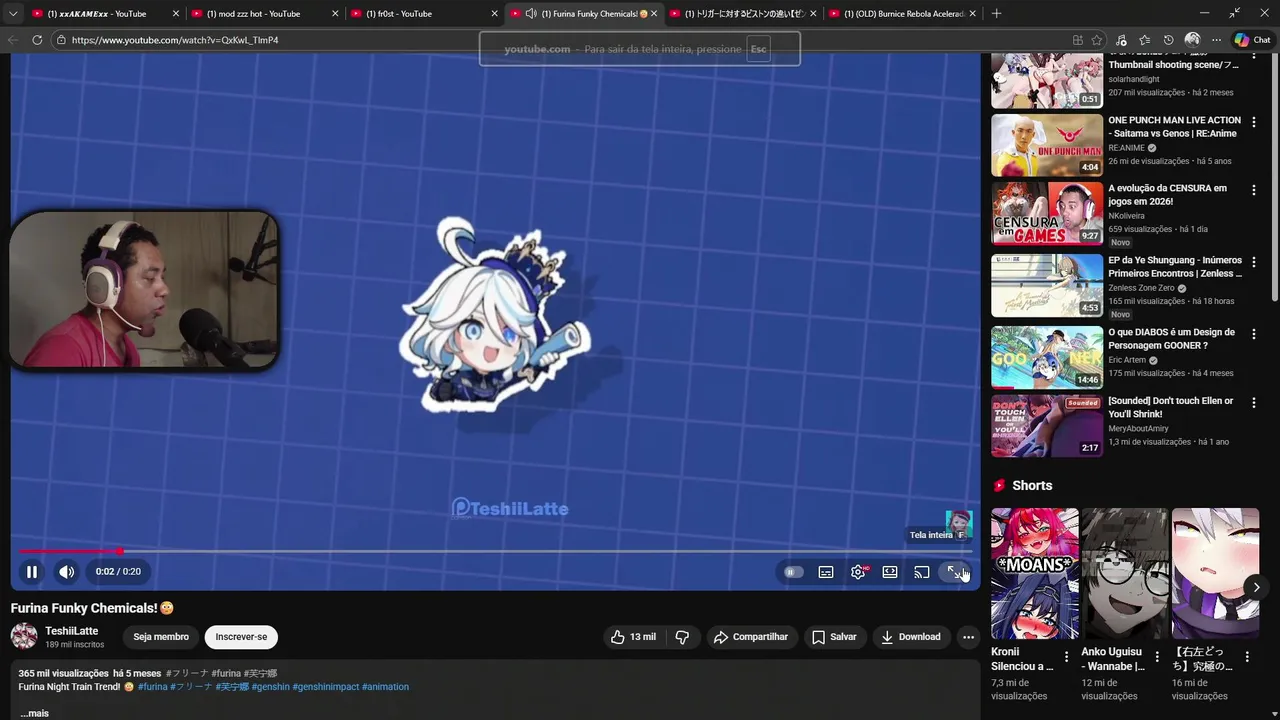1280x720 pixels.
Task: Switch to theater mode icon
Action: (890, 572)
